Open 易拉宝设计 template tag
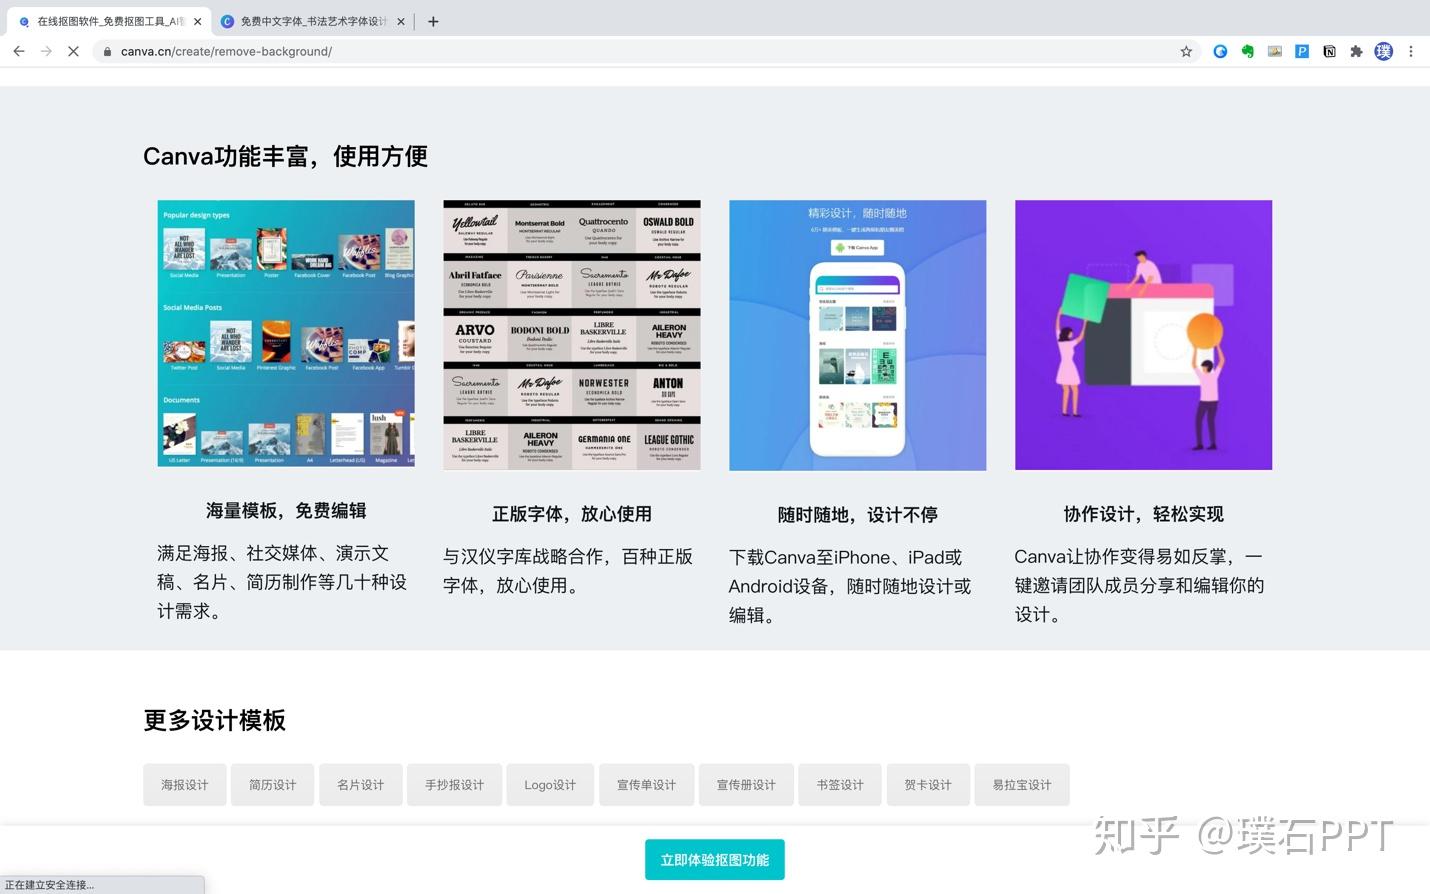 point(1022,785)
